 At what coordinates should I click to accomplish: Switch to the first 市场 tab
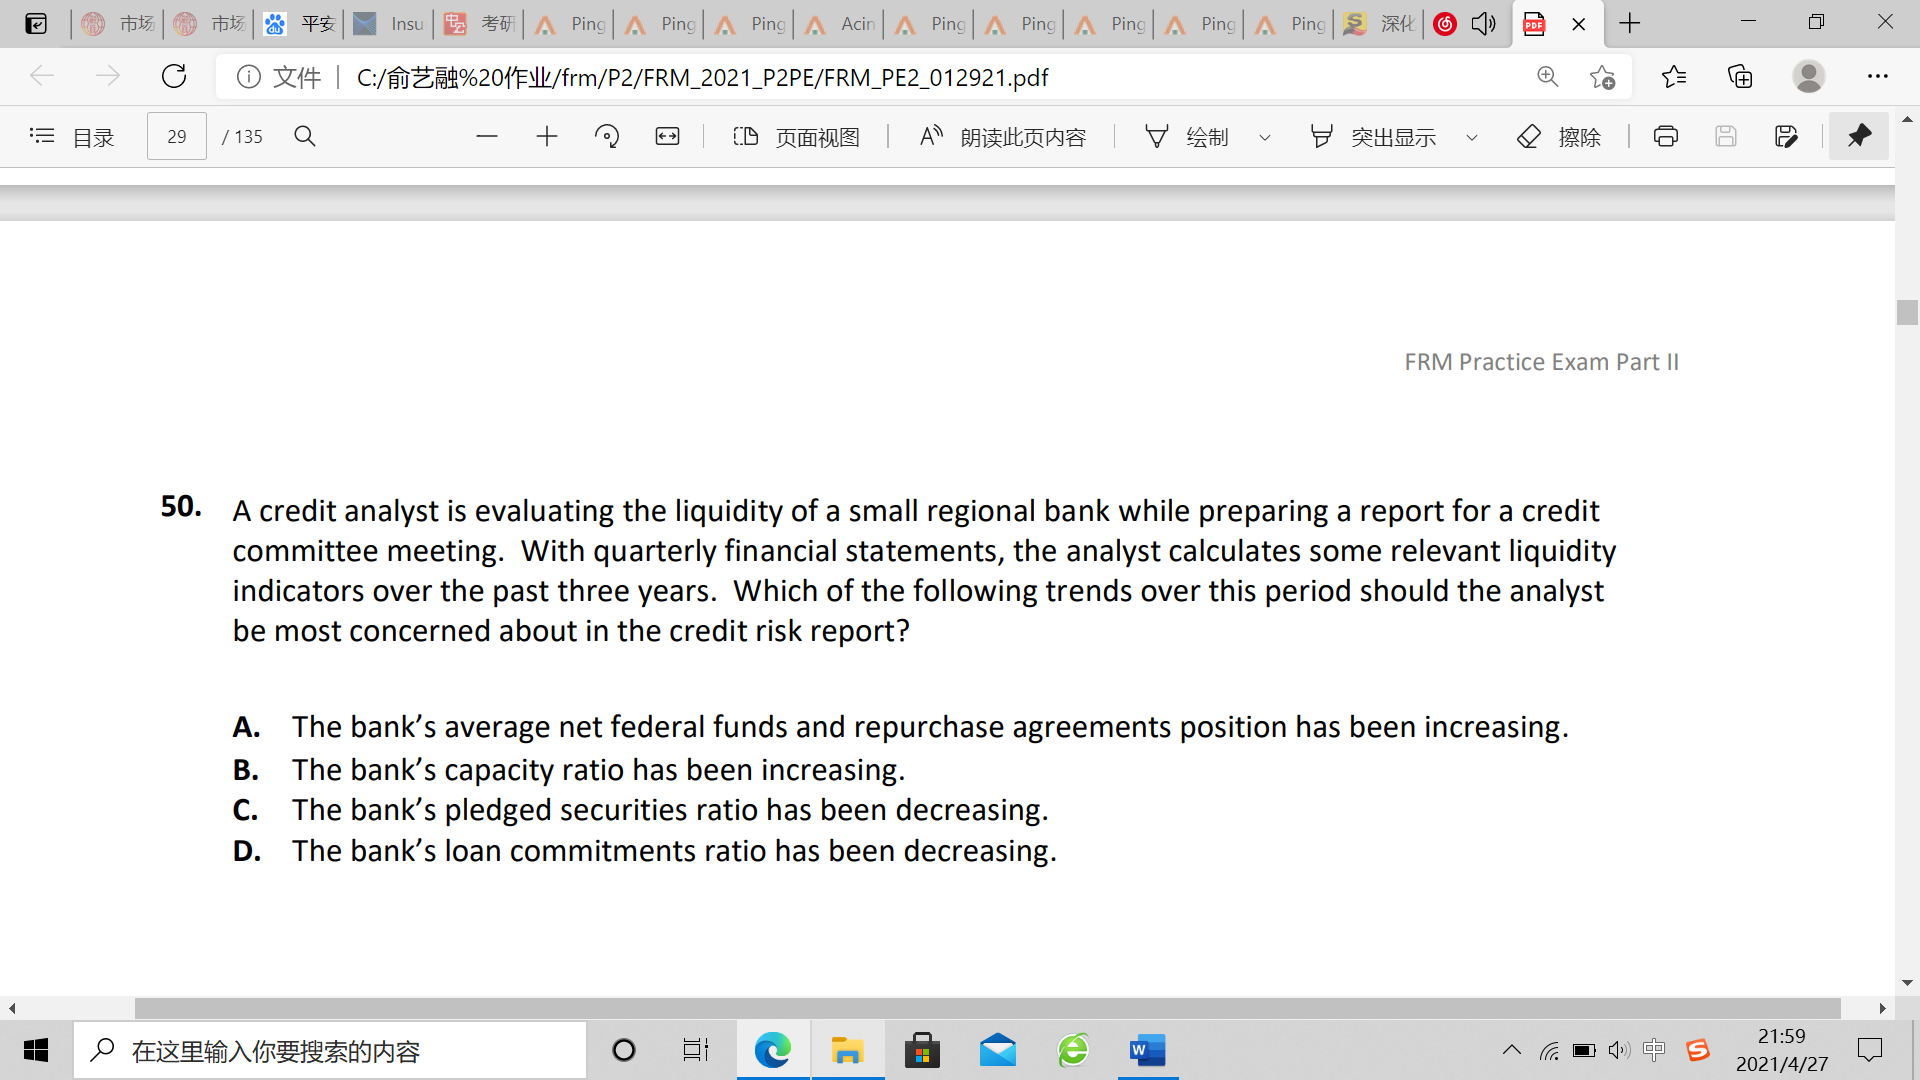coord(118,24)
